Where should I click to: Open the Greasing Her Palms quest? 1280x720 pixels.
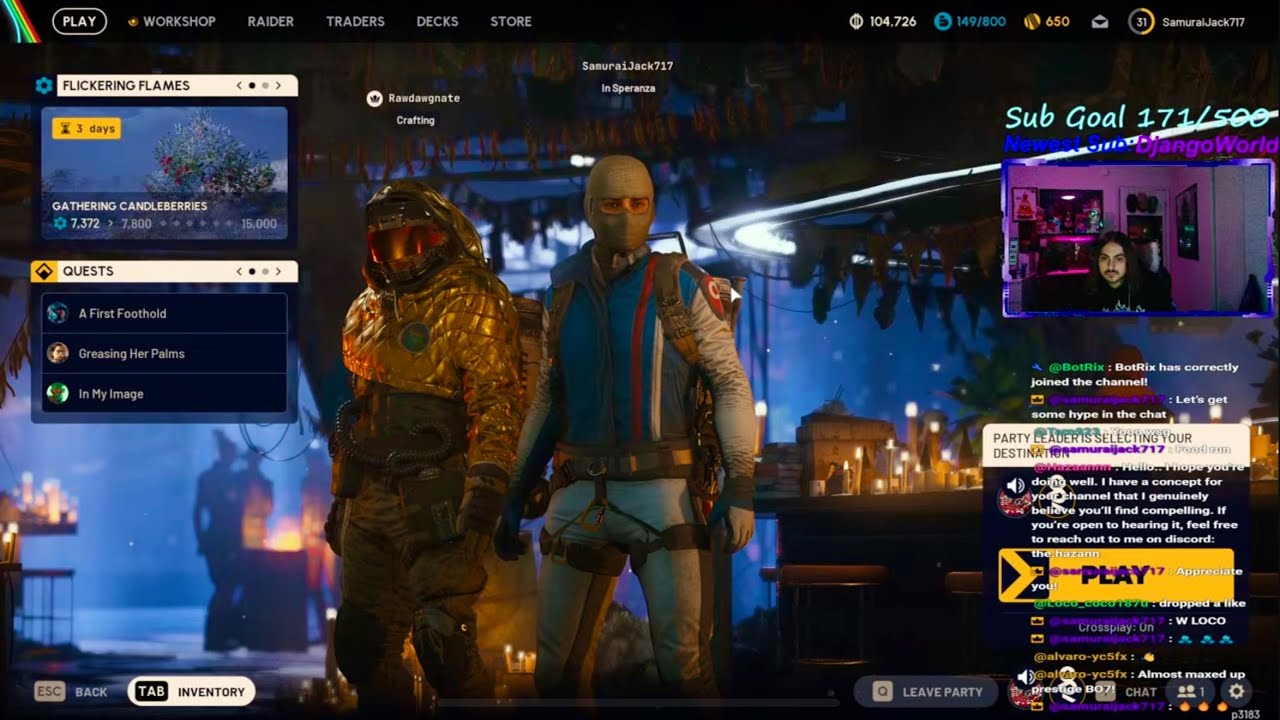(164, 353)
